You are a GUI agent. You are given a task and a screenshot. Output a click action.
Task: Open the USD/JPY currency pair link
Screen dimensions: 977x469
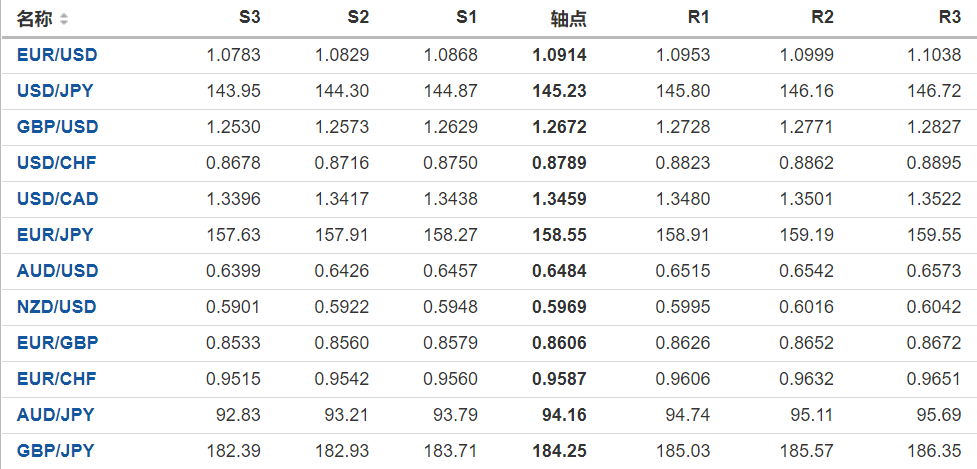57,91
